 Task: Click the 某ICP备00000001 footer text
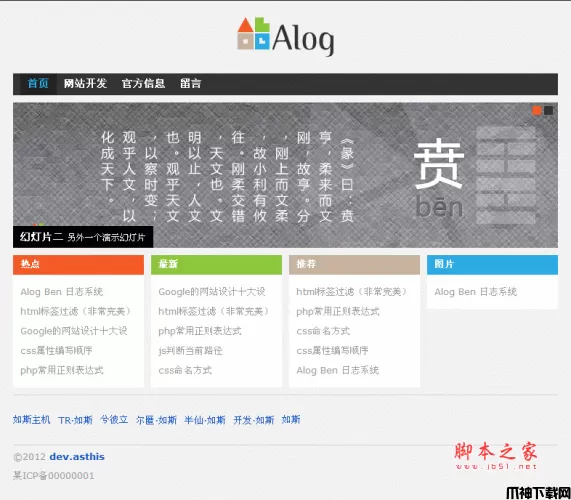point(54,476)
